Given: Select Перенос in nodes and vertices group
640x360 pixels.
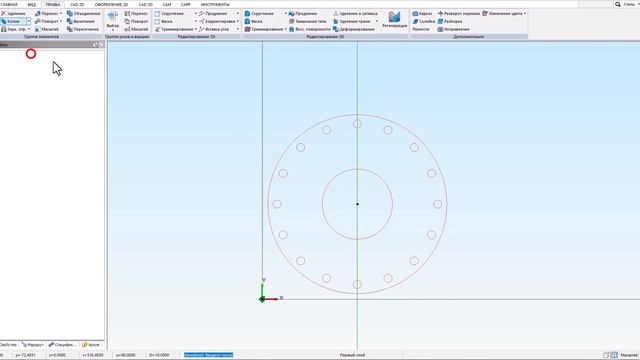Looking at the screenshot, I should [136, 13].
